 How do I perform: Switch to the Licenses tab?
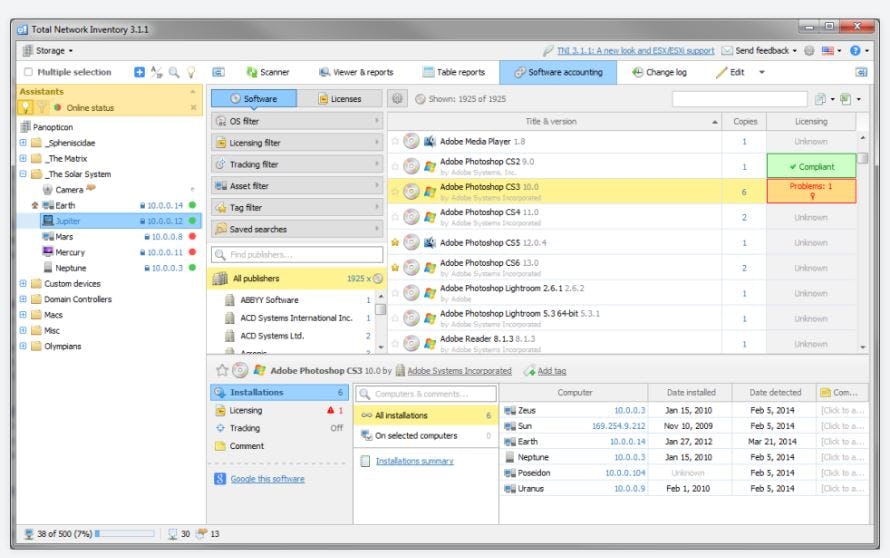click(339, 99)
